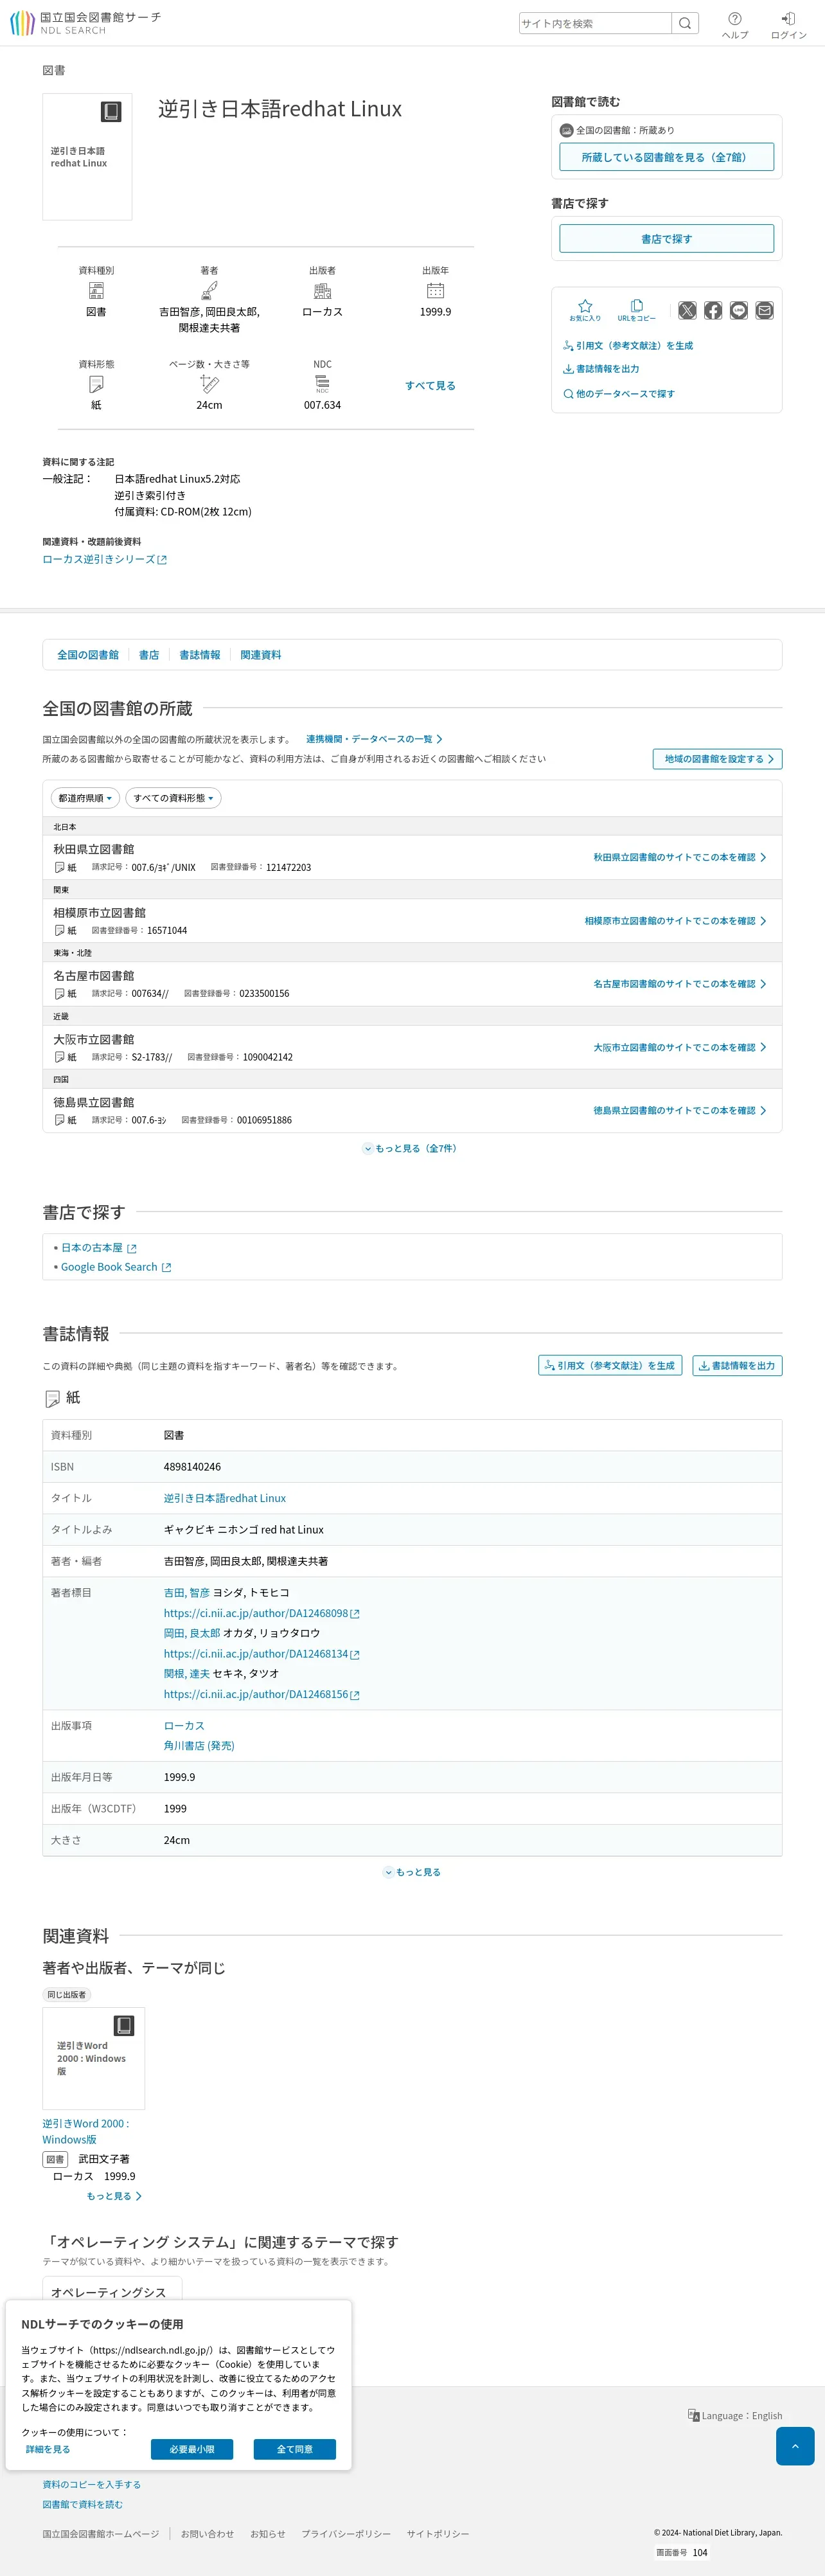
Task: Share on Facebook icon
Action: [713, 310]
